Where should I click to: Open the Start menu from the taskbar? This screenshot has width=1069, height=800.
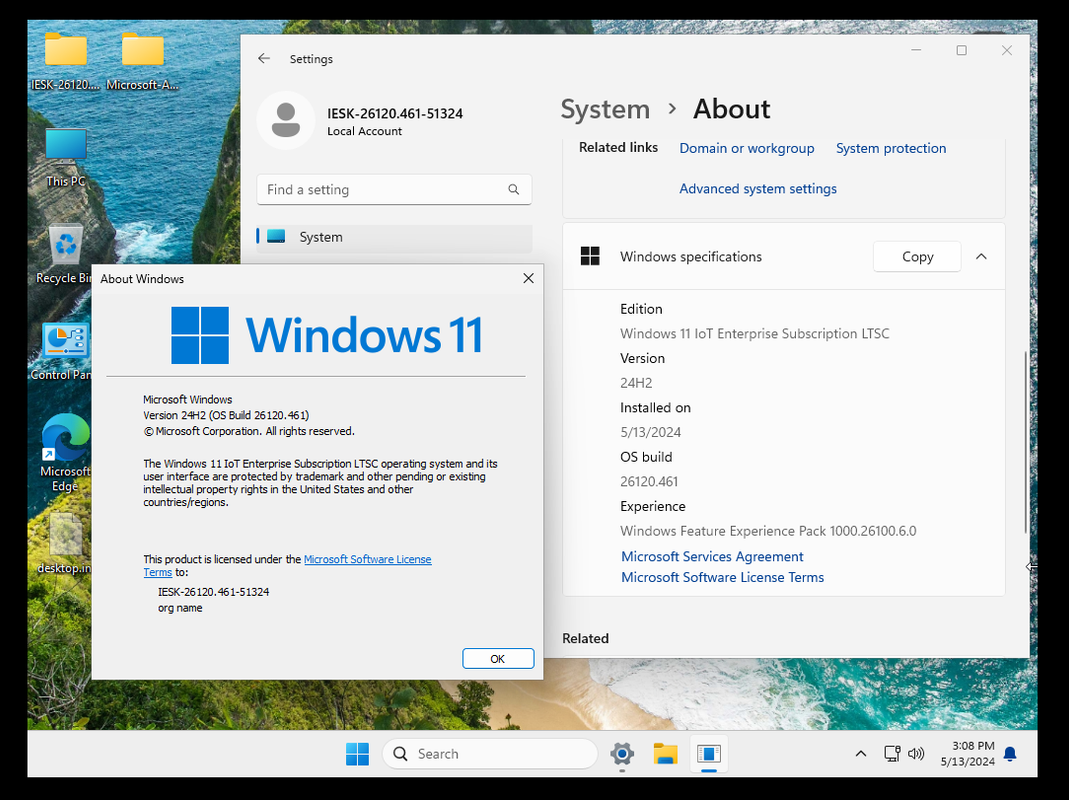coord(357,754)
